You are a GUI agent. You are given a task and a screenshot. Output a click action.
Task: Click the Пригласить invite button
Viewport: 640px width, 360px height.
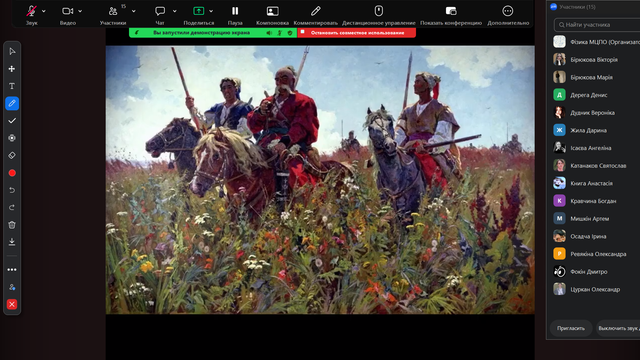click(571, 328)
